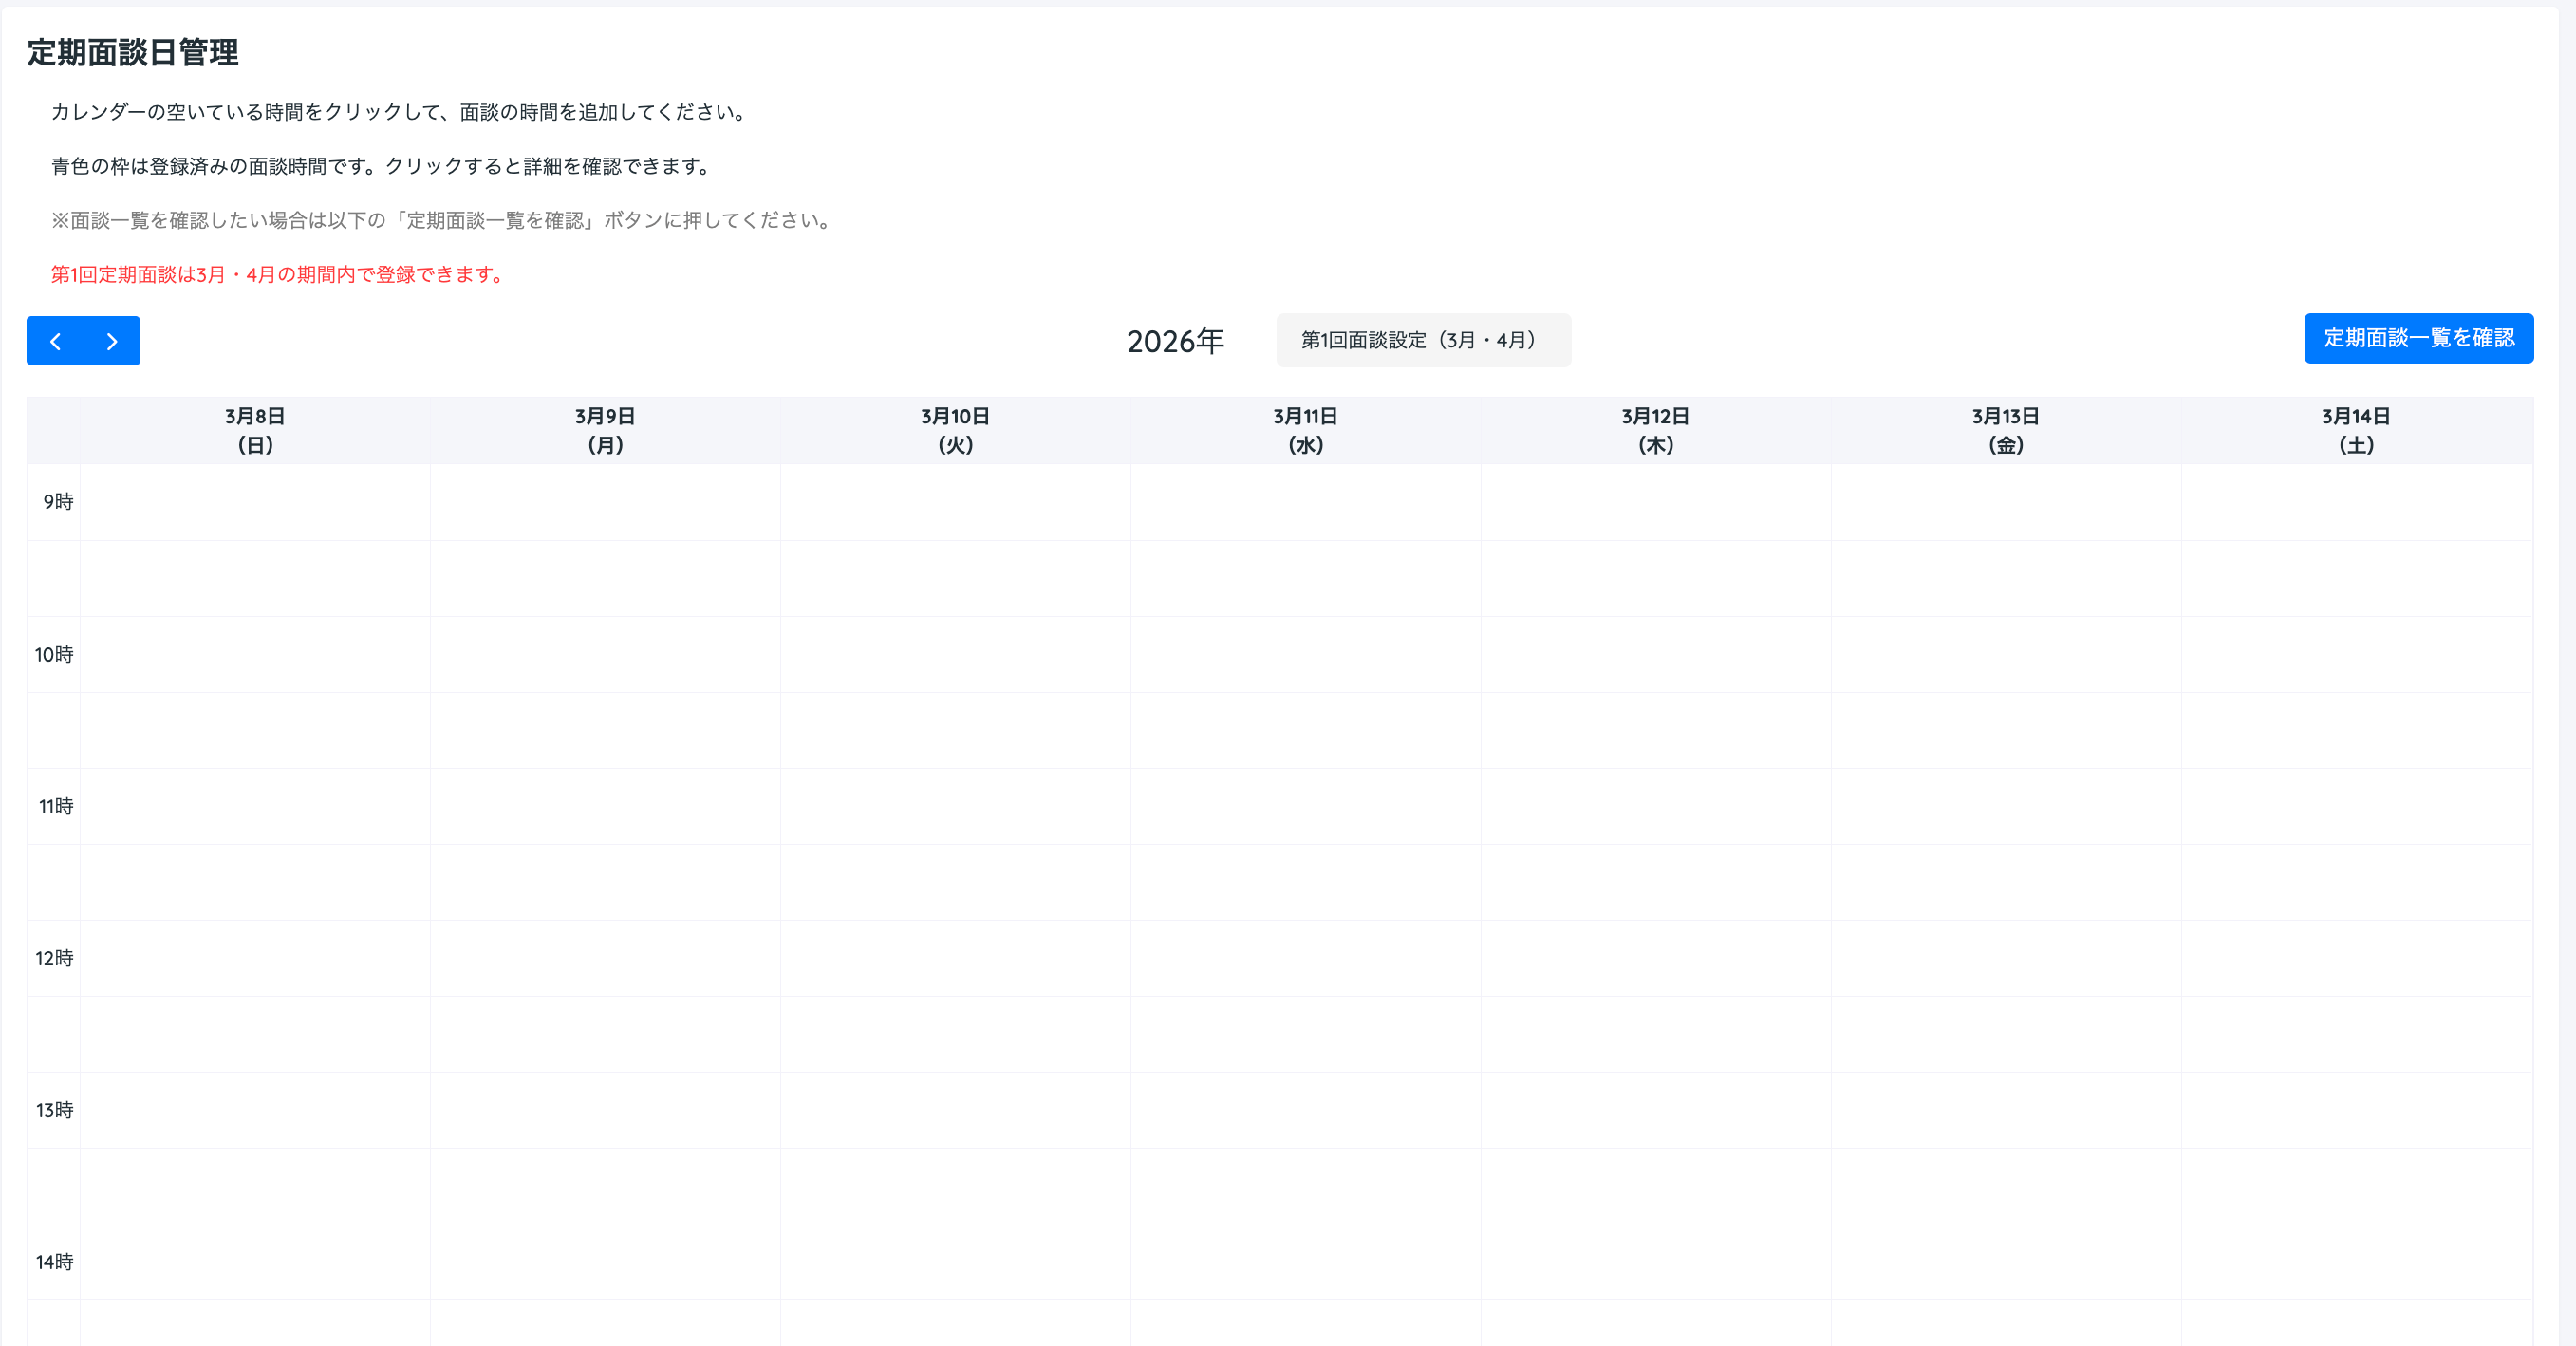Select 13時 slot on 3月12日 (木)
The image size is (2576, 1346).
pyautogui.click(x=1655, y=1110)
